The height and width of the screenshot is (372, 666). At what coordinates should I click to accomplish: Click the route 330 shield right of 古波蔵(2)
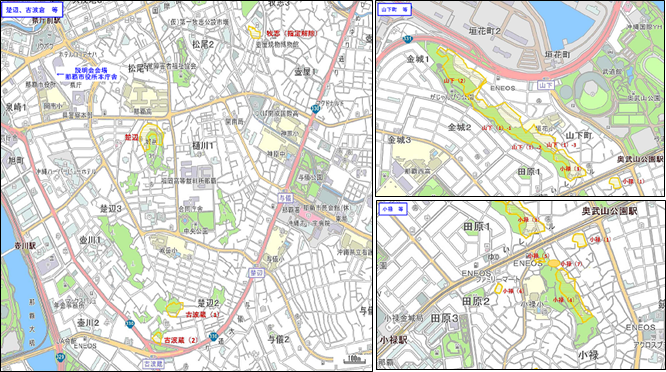[x=213, y=337]
